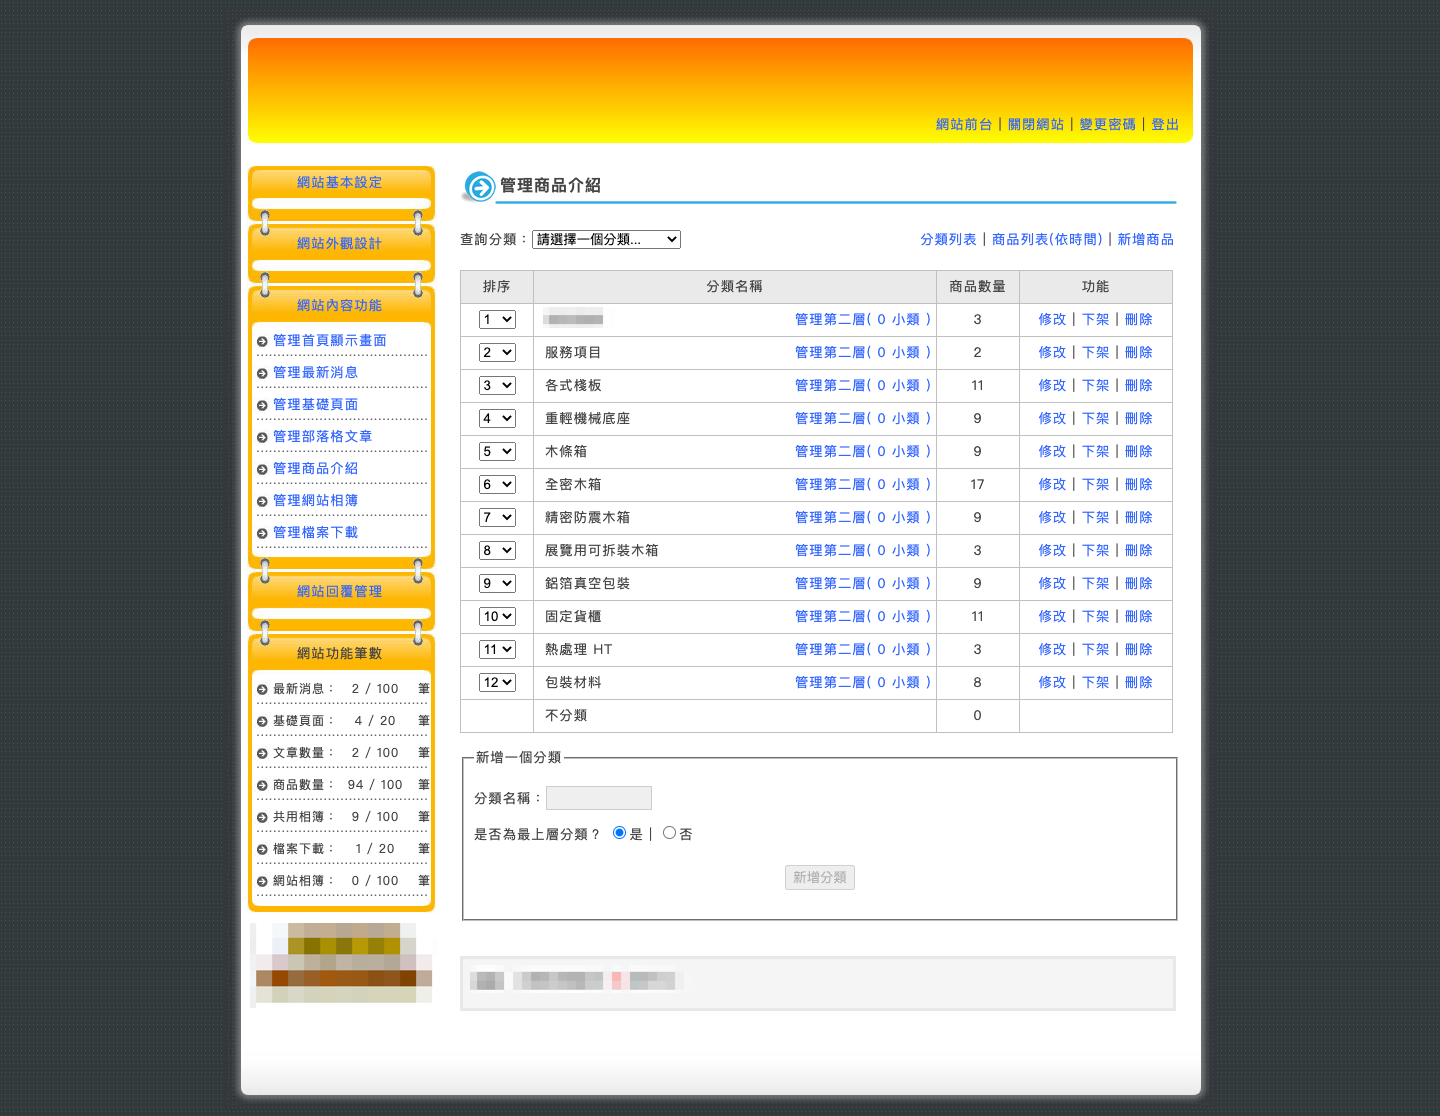Open sort order dropdown for 各式棧板
The width and height of the screenshot is (1440, 1116).
point(497,385)
